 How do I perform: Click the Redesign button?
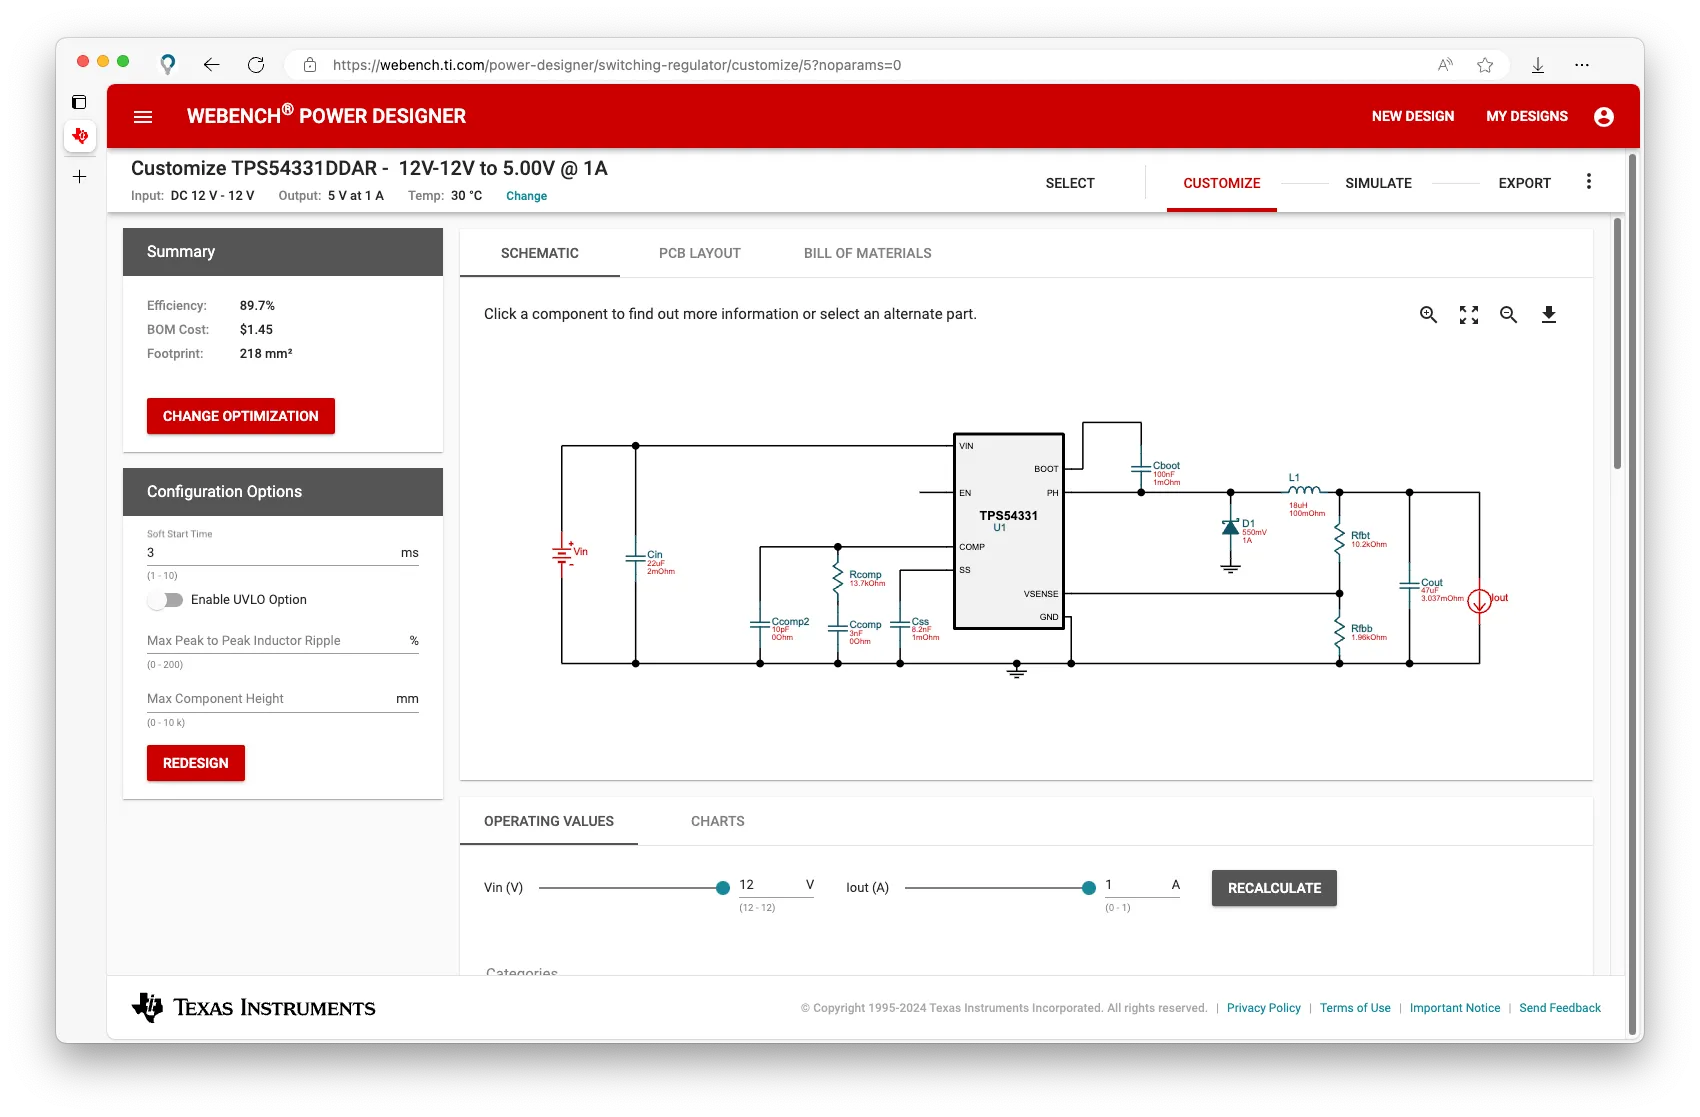pyautogui.click(x=196, y=763)
